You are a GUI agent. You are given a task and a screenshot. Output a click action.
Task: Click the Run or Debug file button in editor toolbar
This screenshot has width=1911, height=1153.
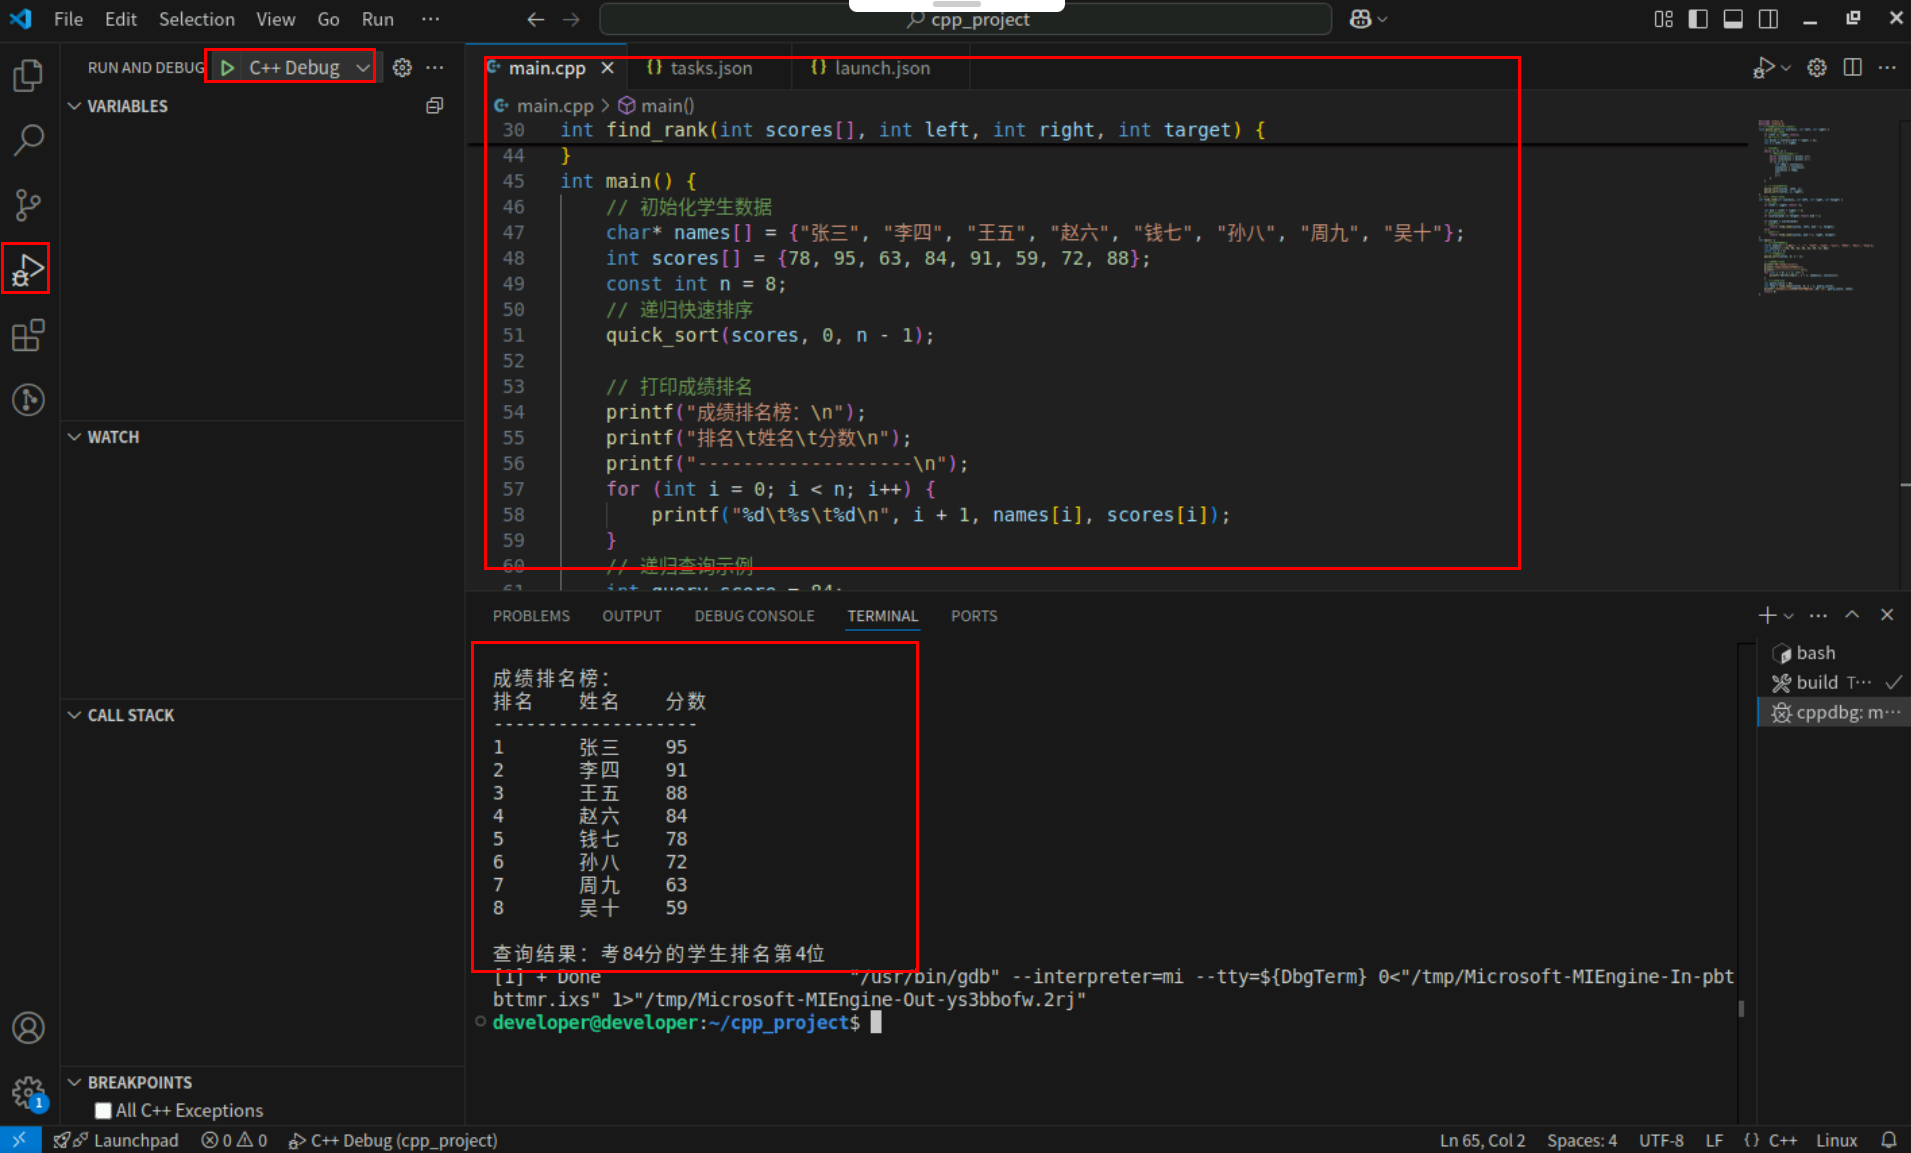(x=1762, y=67)
